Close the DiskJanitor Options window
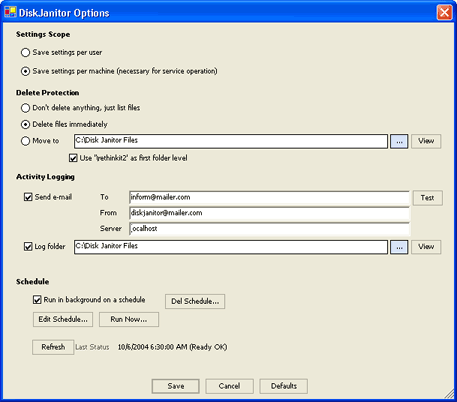This screenshot has height=402, width=457. [x=444, y=13]
